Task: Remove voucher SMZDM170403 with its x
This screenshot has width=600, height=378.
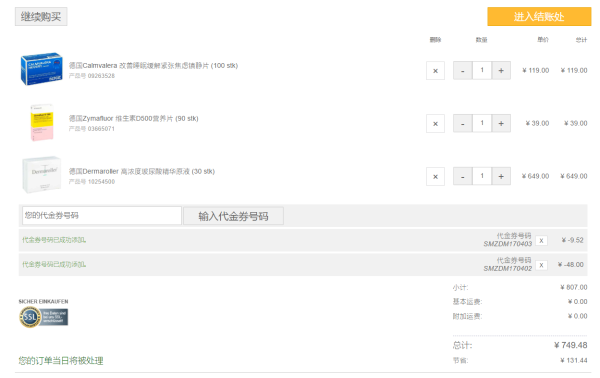Action: pyautogui.click(x=541, y=240)
